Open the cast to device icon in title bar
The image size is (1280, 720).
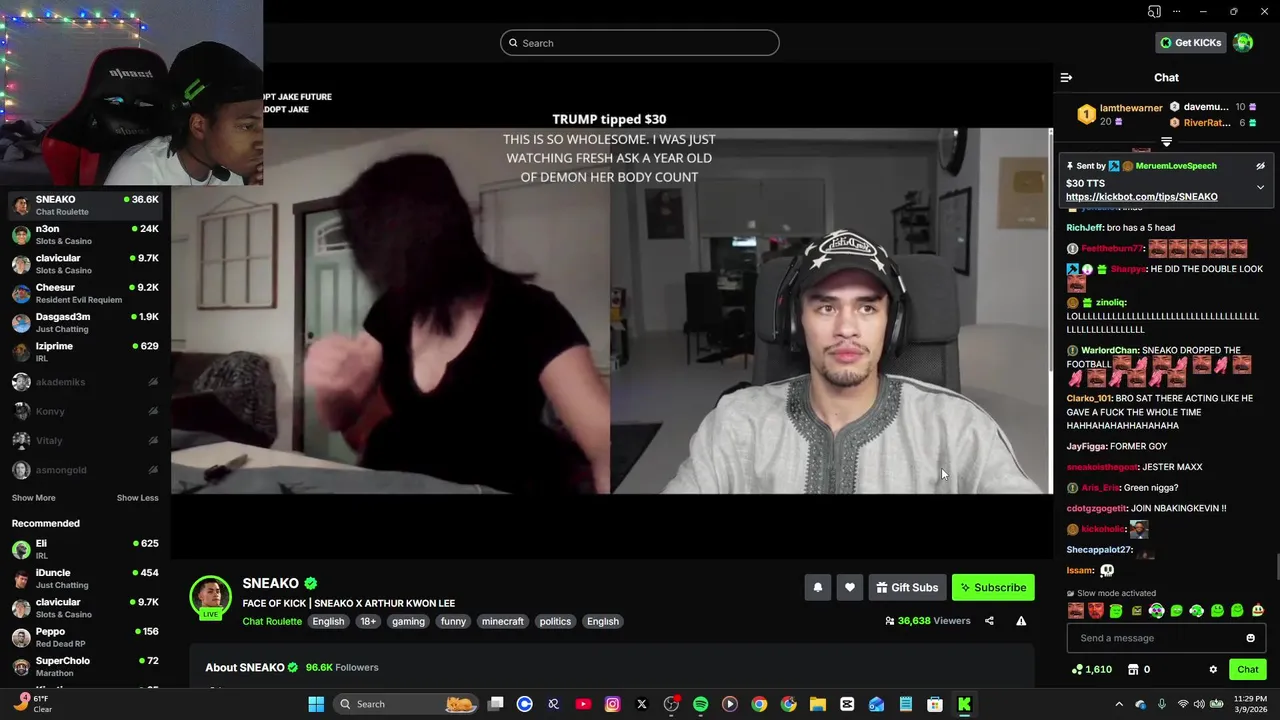(1155, 11)
